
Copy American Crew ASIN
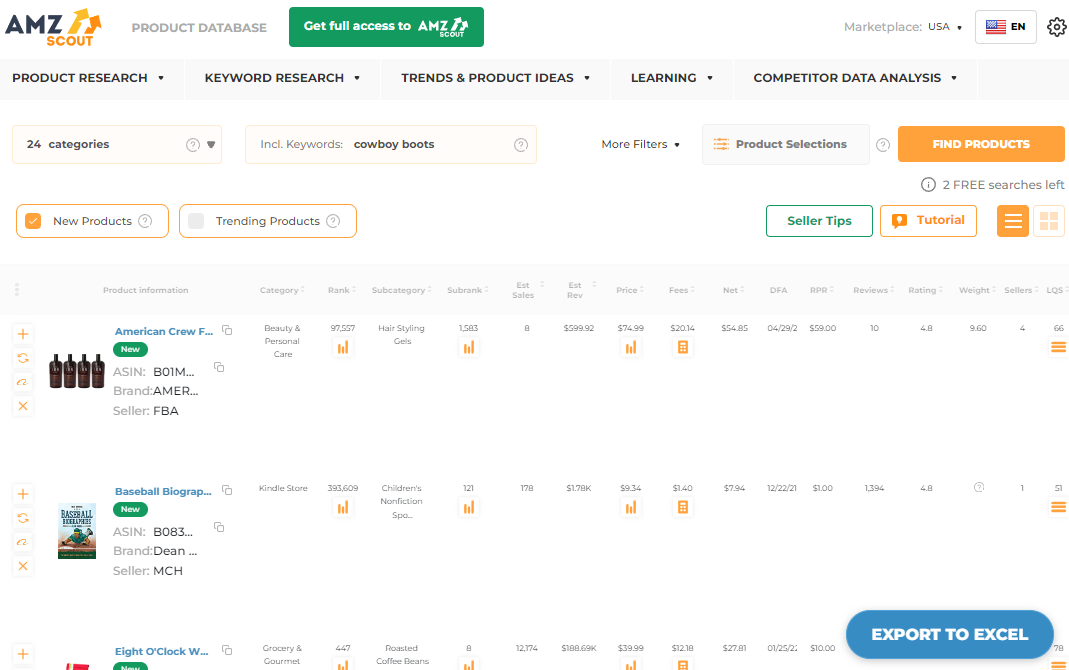pyautogui.click(x=219, y=367)
